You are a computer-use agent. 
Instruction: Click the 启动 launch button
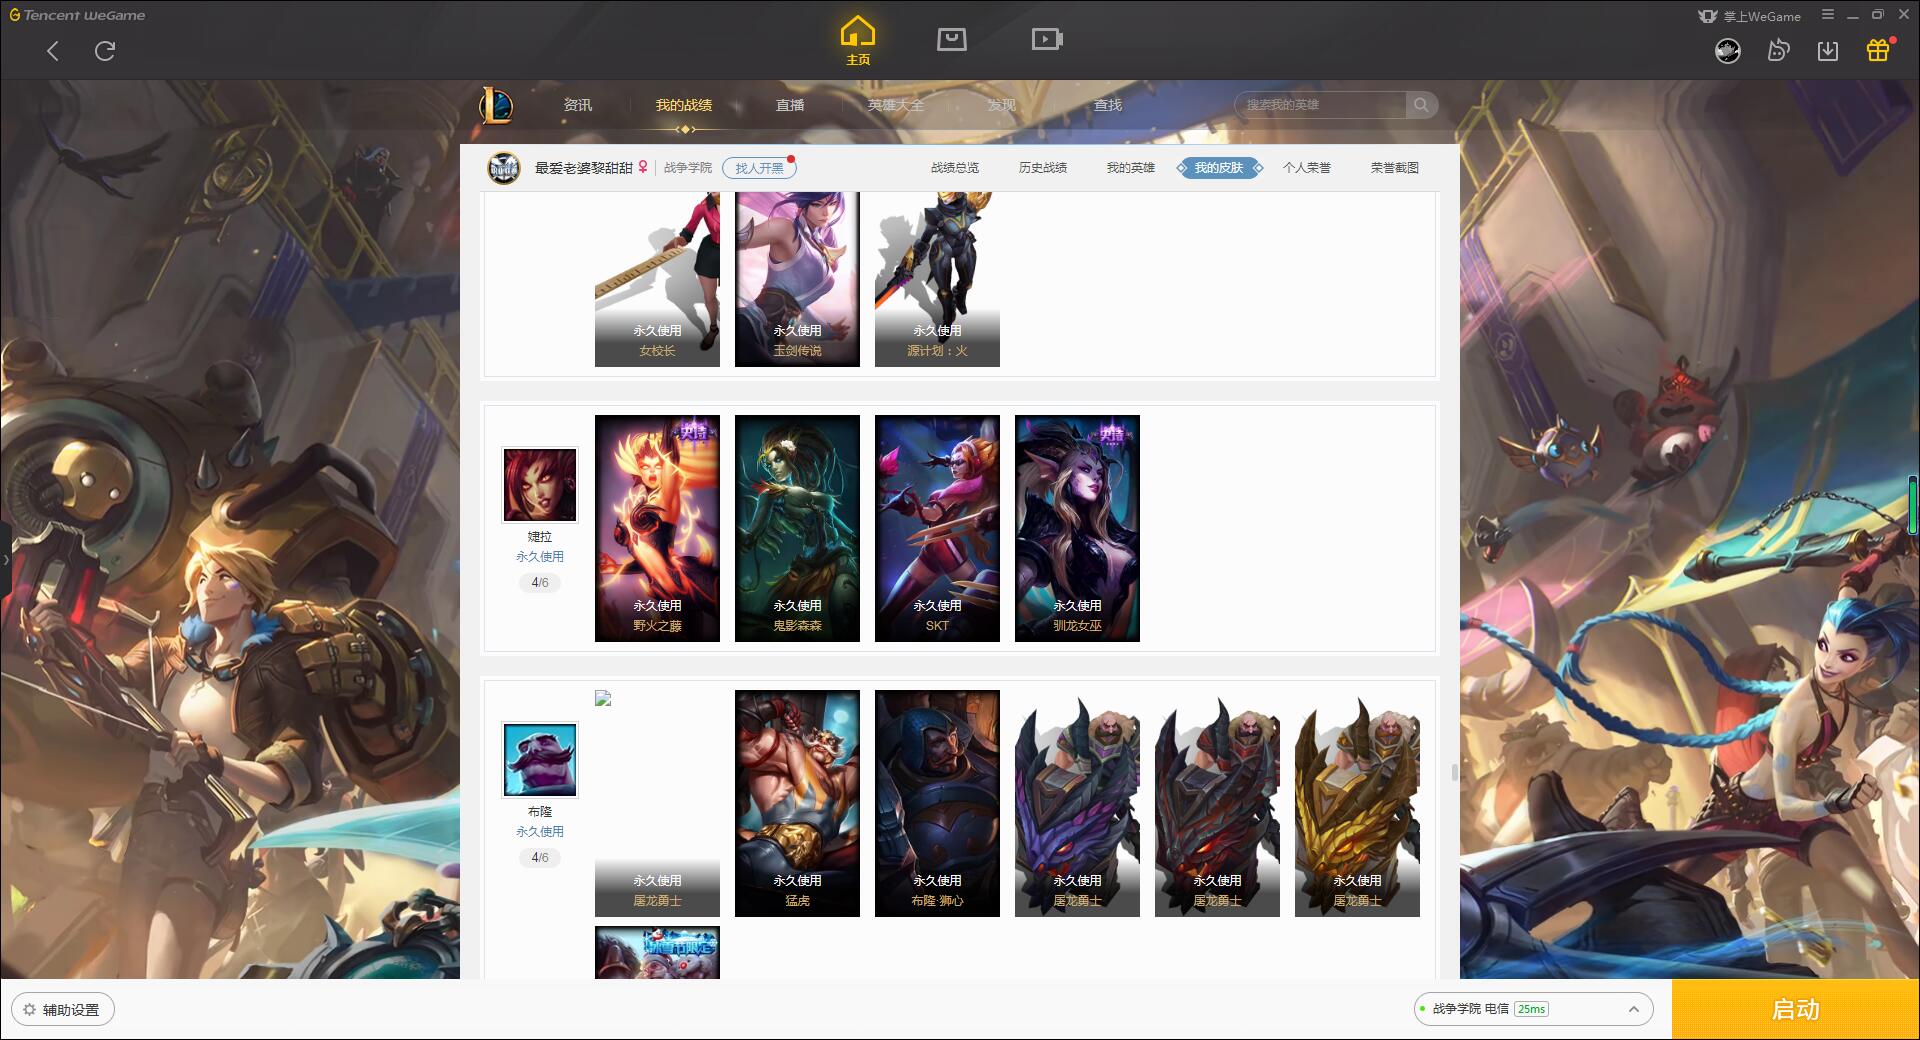1796,1009
